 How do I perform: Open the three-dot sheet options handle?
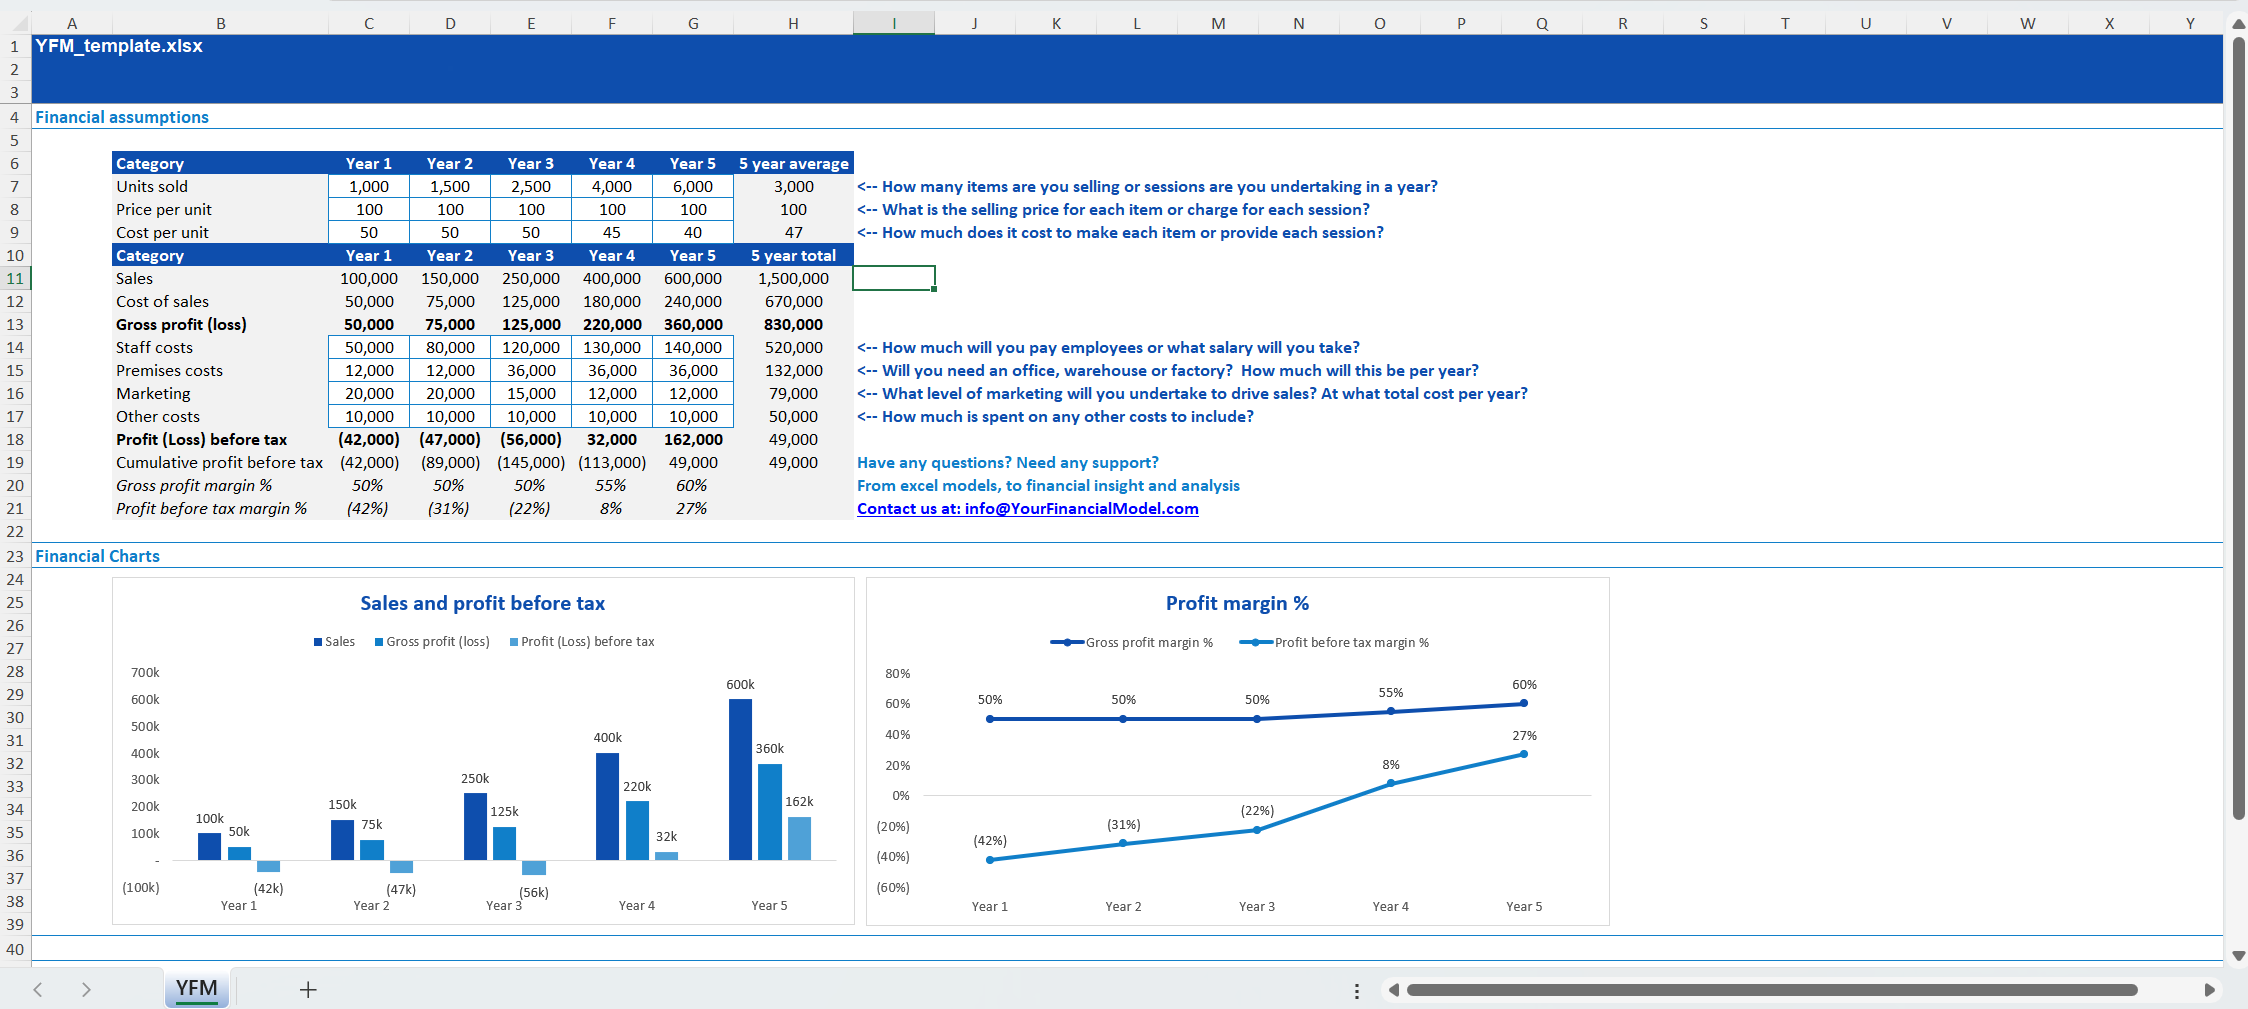point(1356,990)
